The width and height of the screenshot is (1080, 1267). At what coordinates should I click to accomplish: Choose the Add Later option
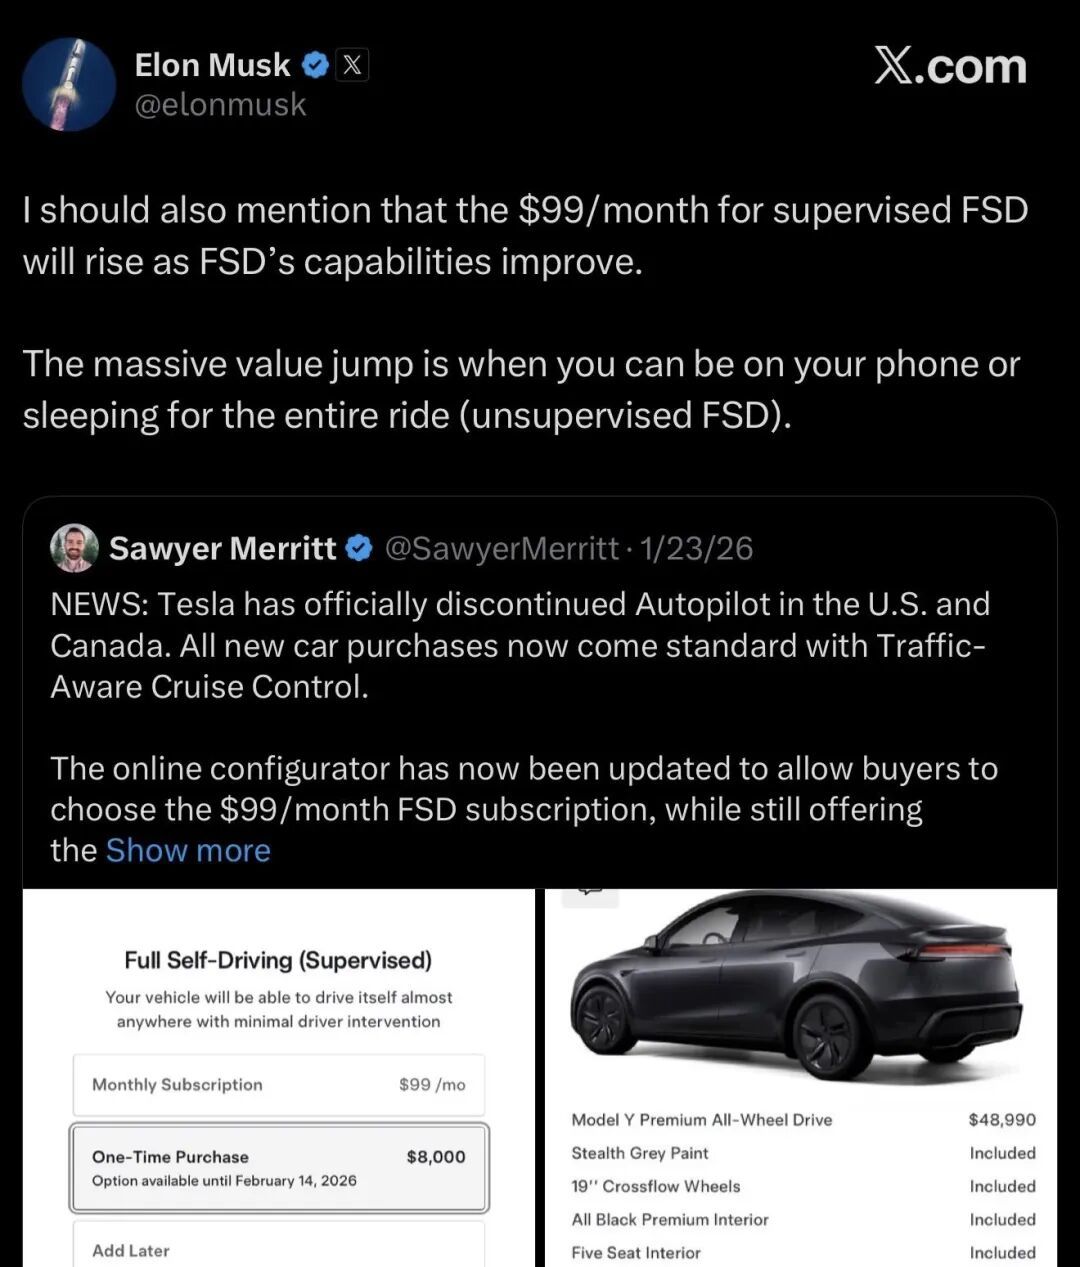tap(279, 1245)
